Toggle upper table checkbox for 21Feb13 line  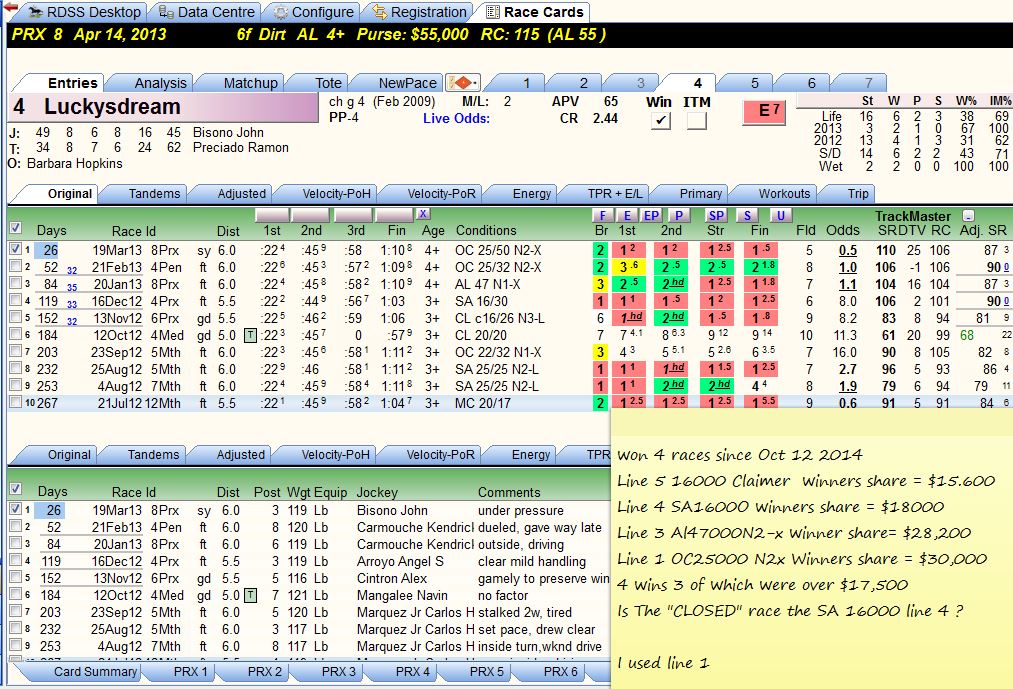click(16, 266)
